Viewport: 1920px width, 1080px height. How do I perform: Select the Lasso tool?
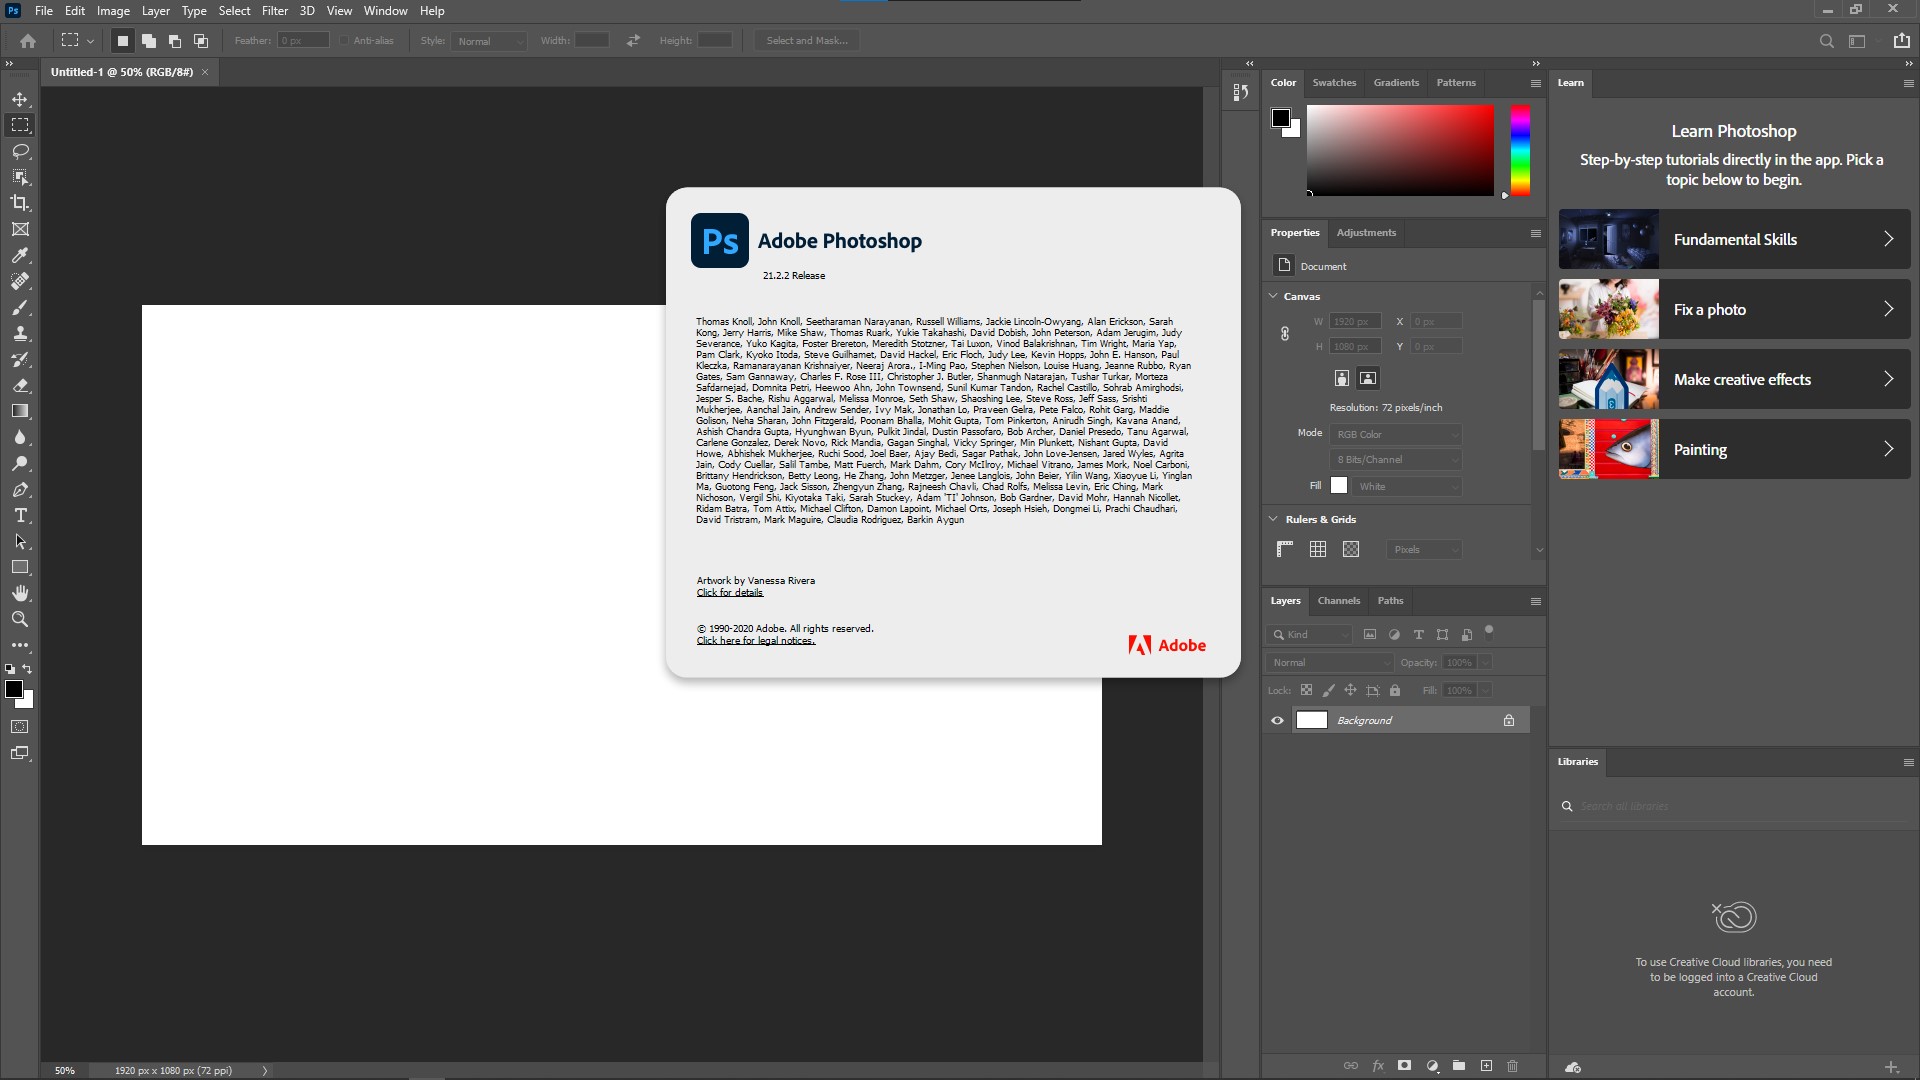click(20, 151)
